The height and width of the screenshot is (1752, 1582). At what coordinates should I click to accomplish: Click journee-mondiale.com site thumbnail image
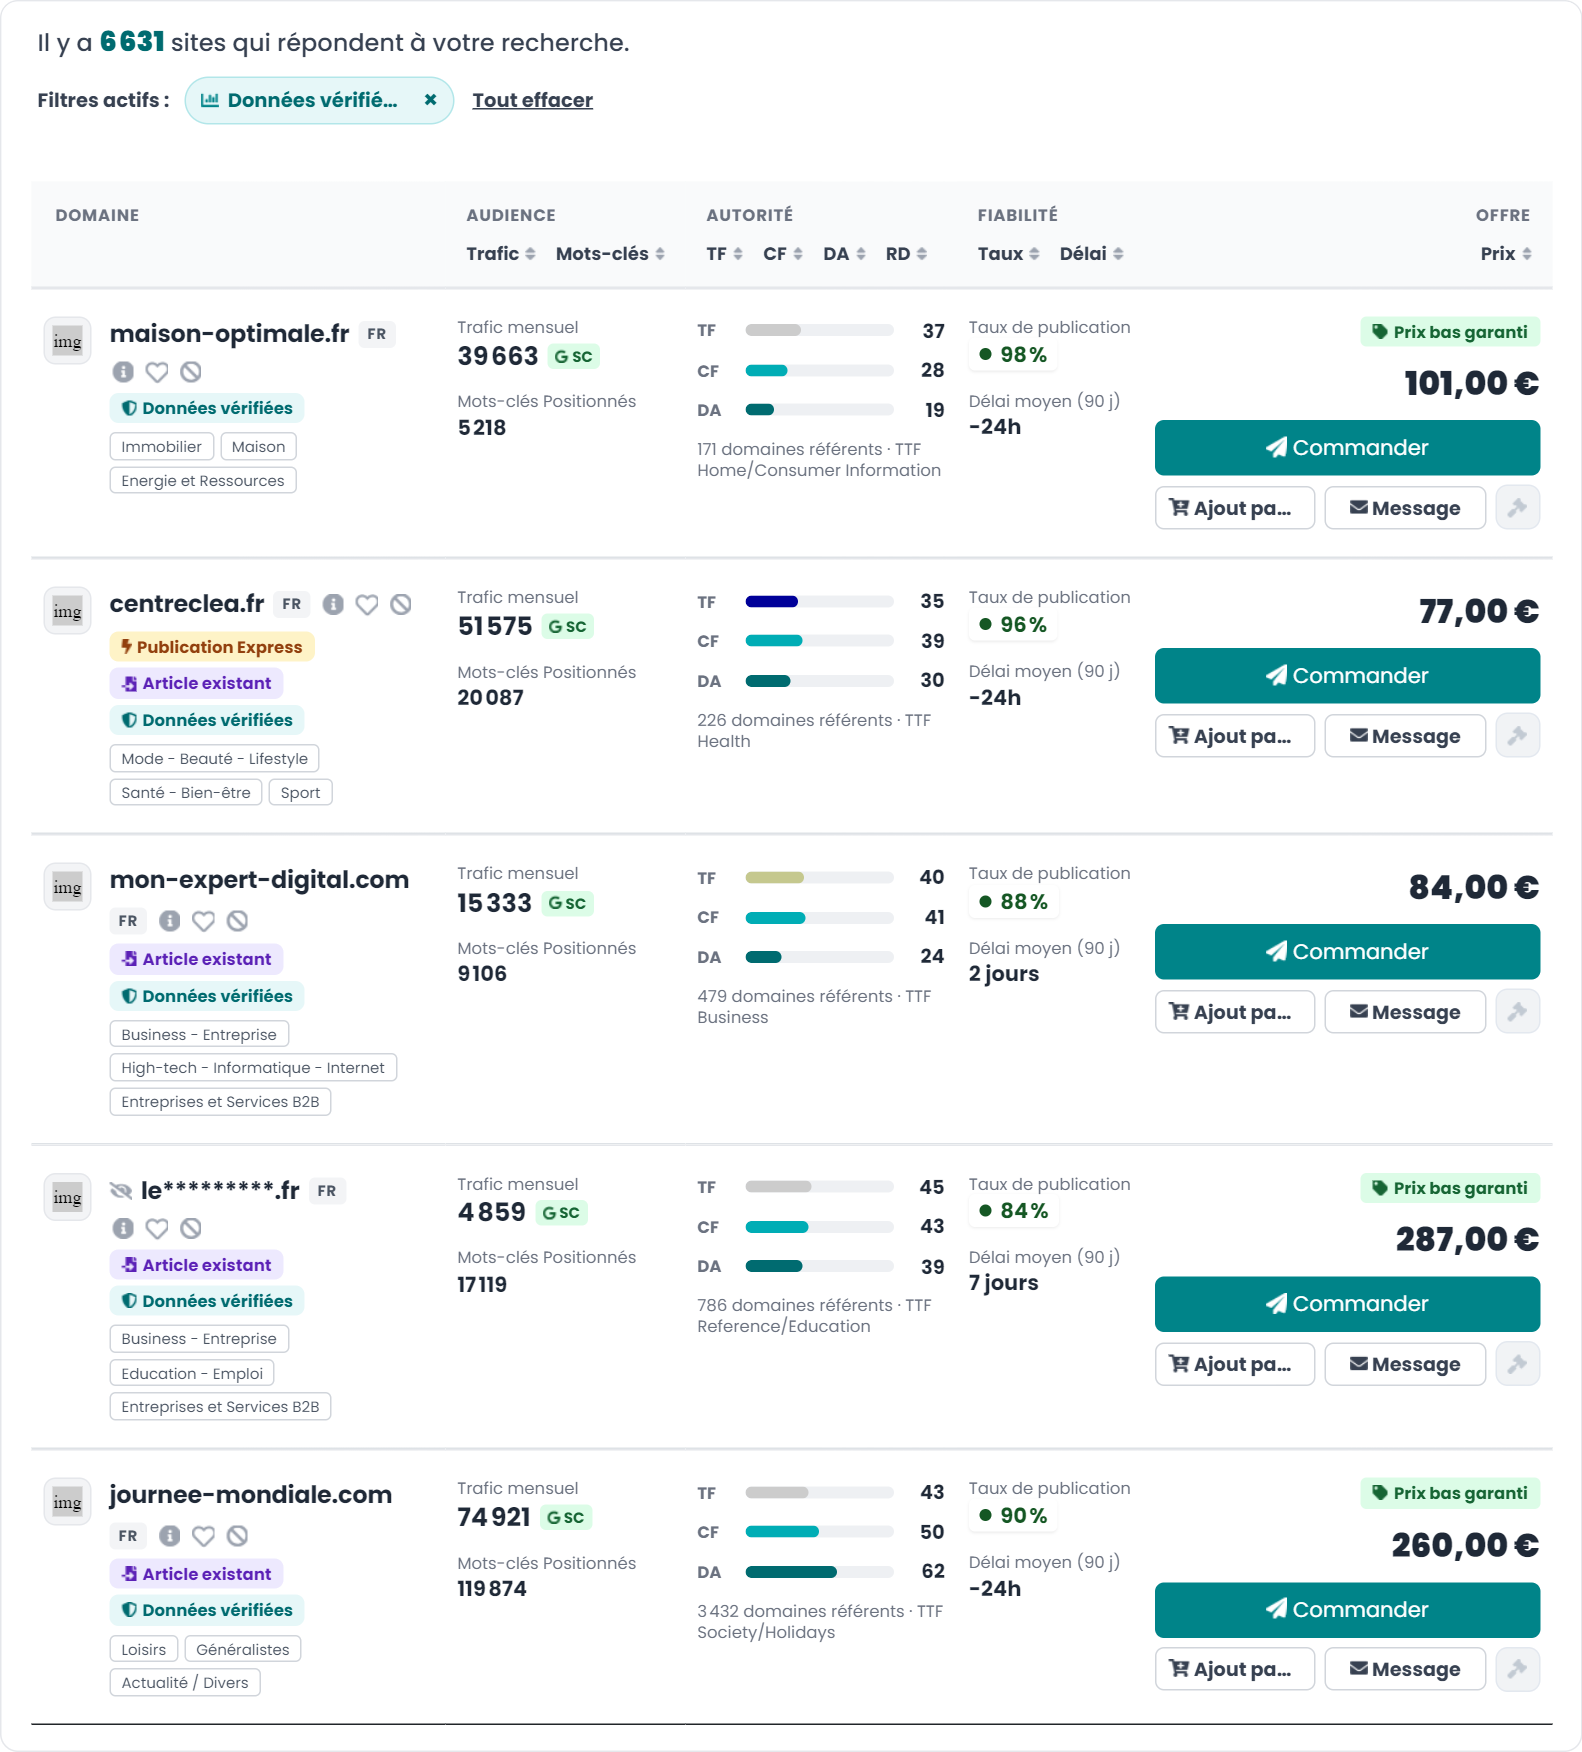click(x=68, y=1503)
